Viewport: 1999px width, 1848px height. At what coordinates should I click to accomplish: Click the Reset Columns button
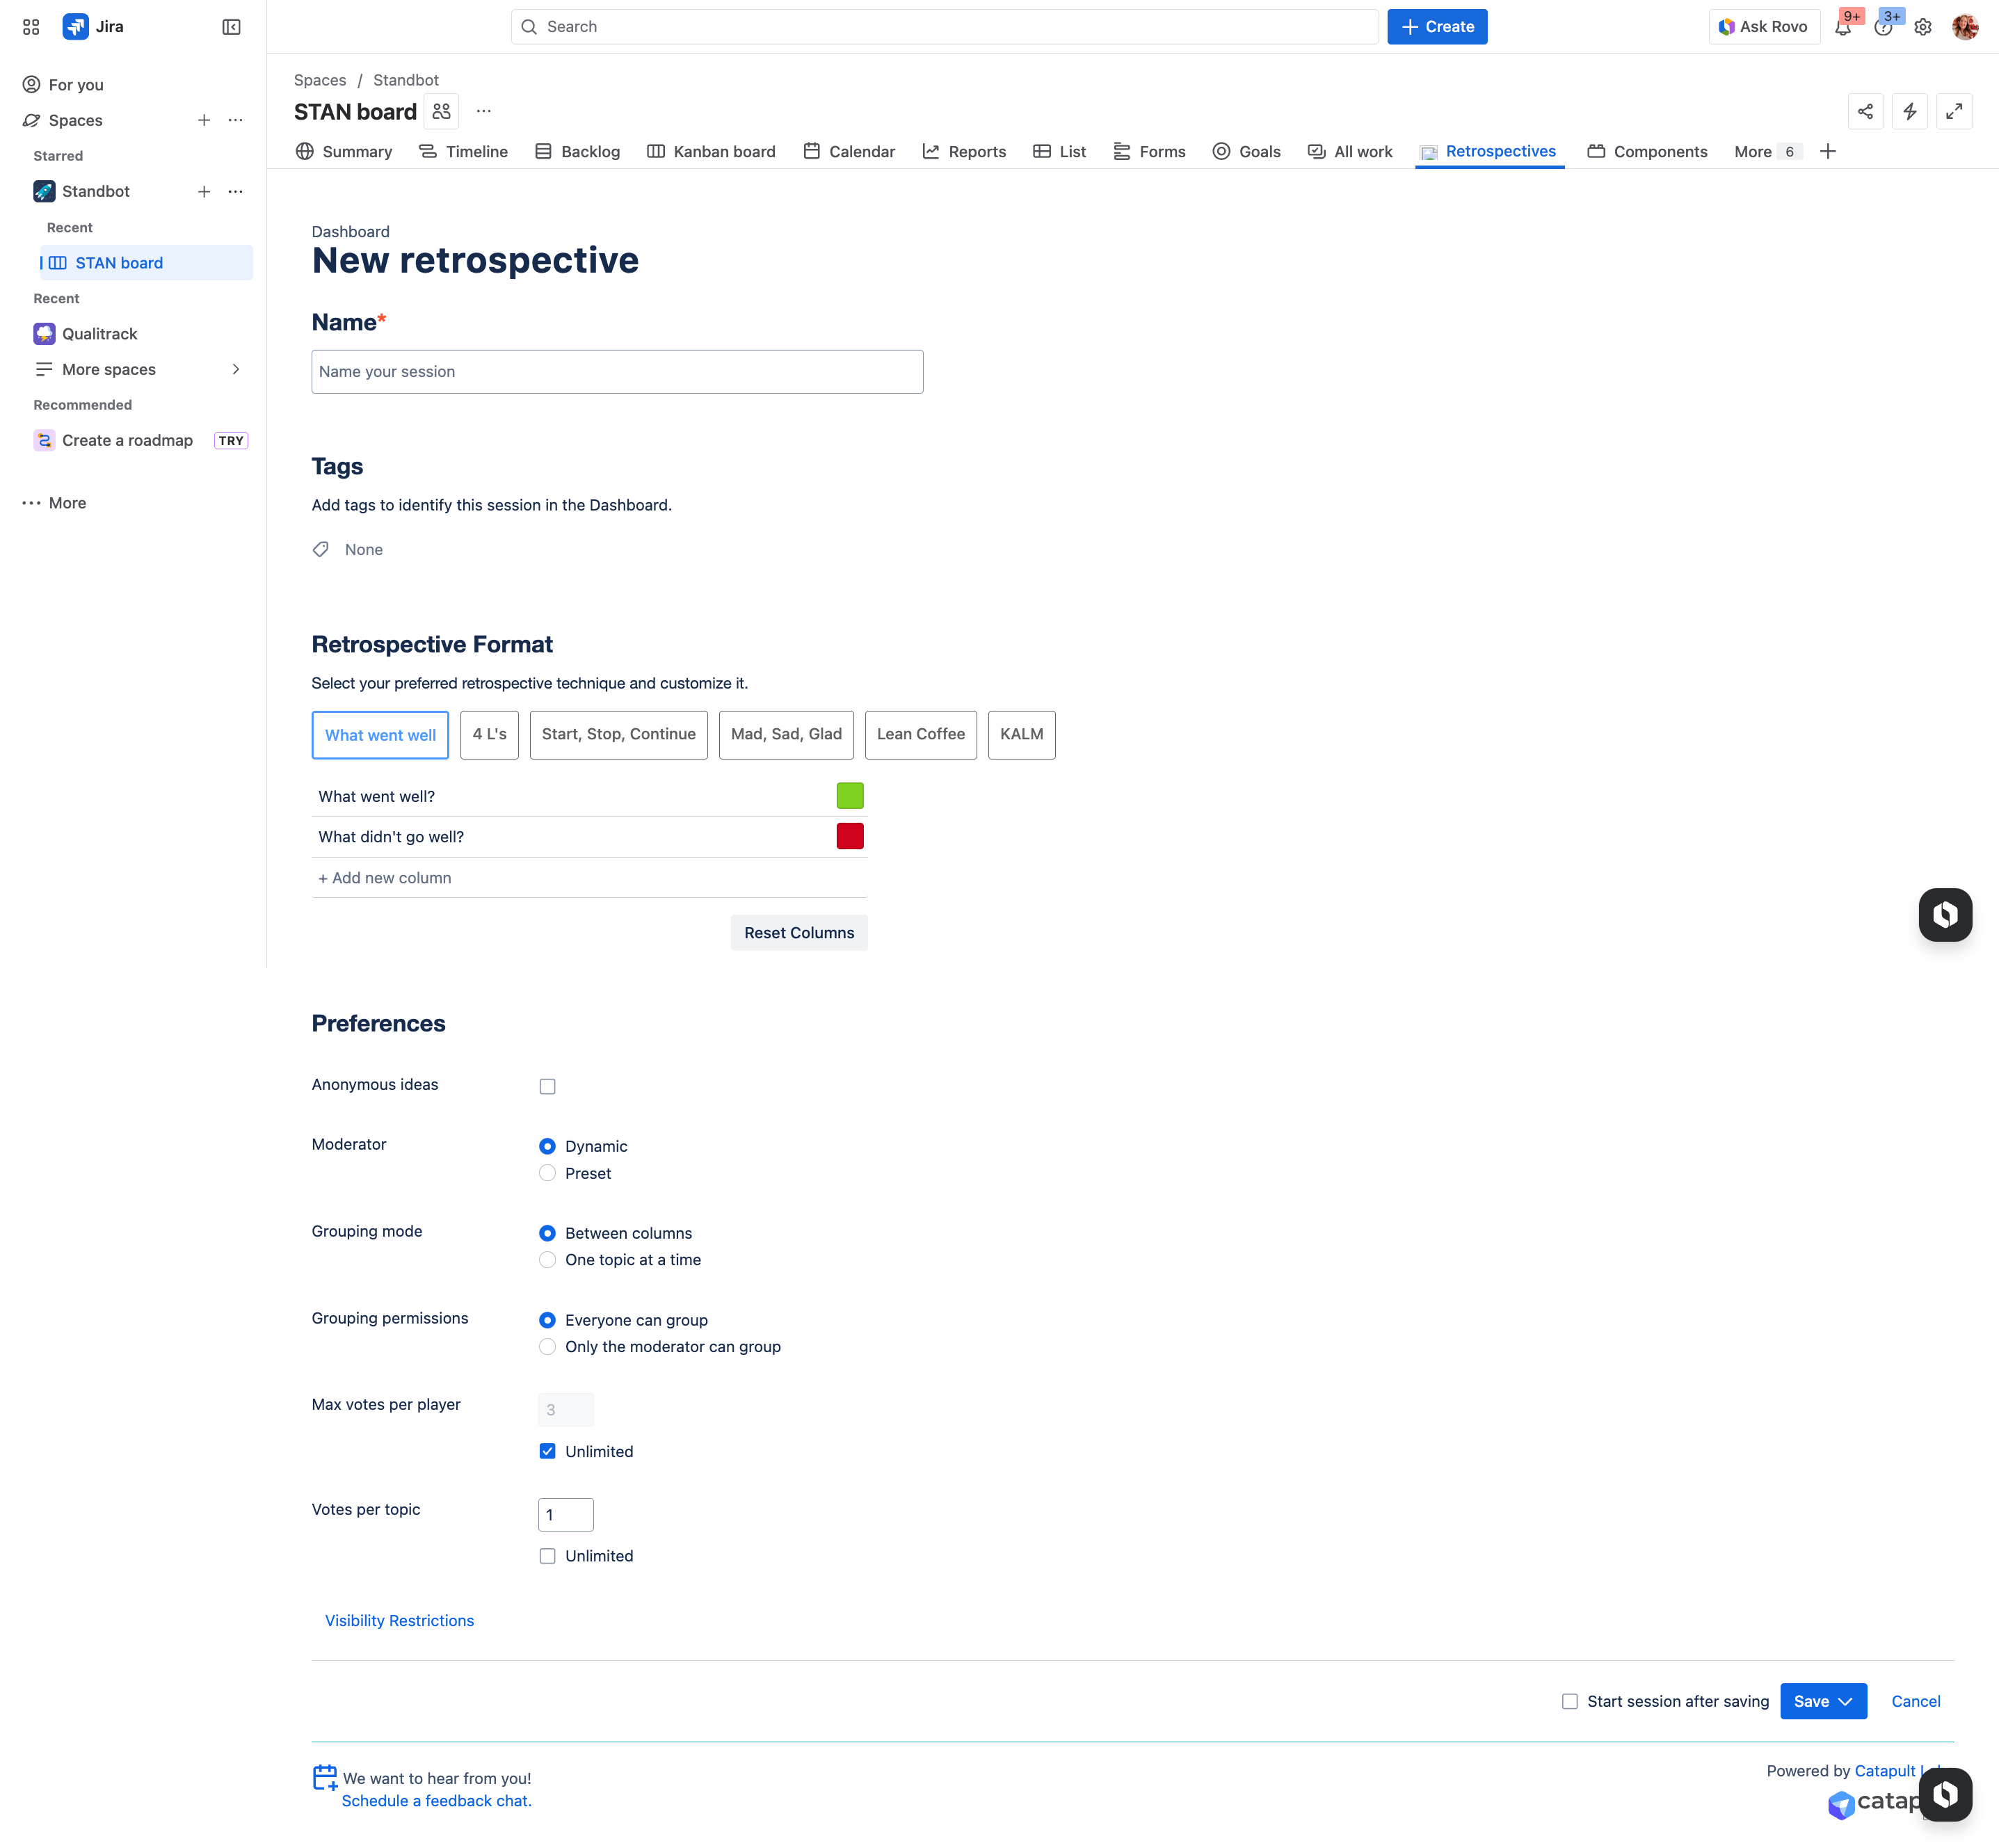(798, 932)
